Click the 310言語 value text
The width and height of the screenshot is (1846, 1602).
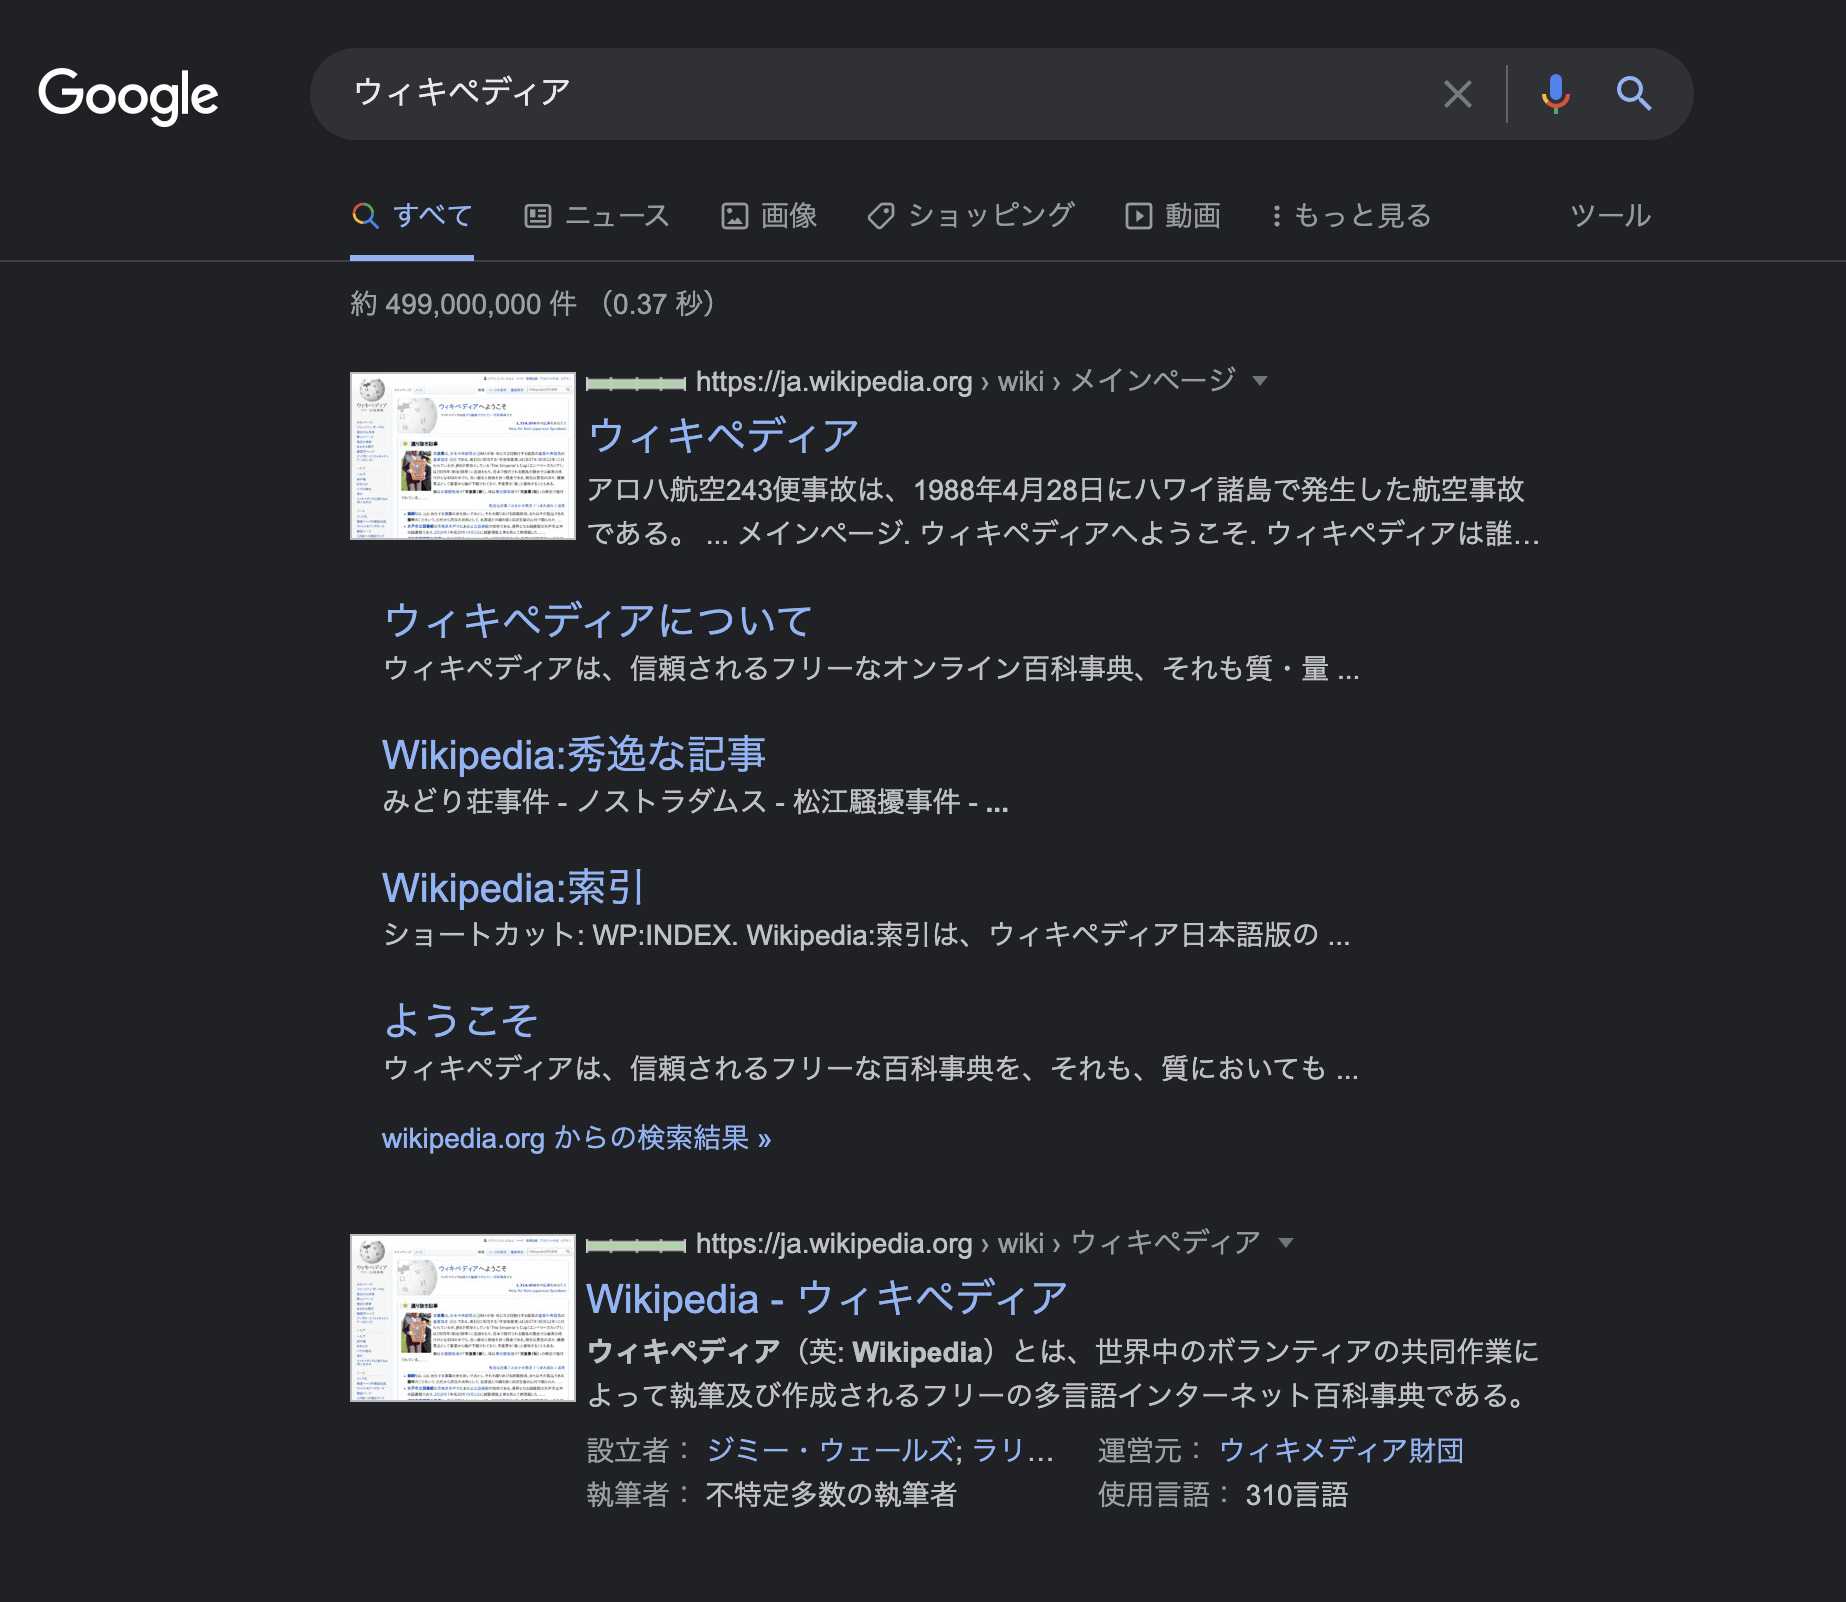[x=1296, y=1495]
